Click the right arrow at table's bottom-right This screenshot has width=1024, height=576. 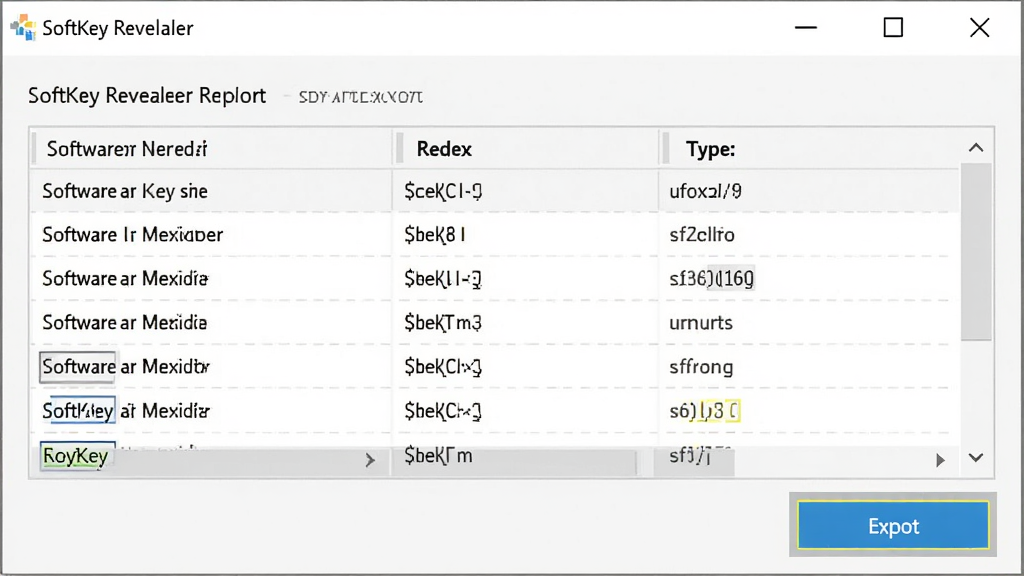pos(940,460)
